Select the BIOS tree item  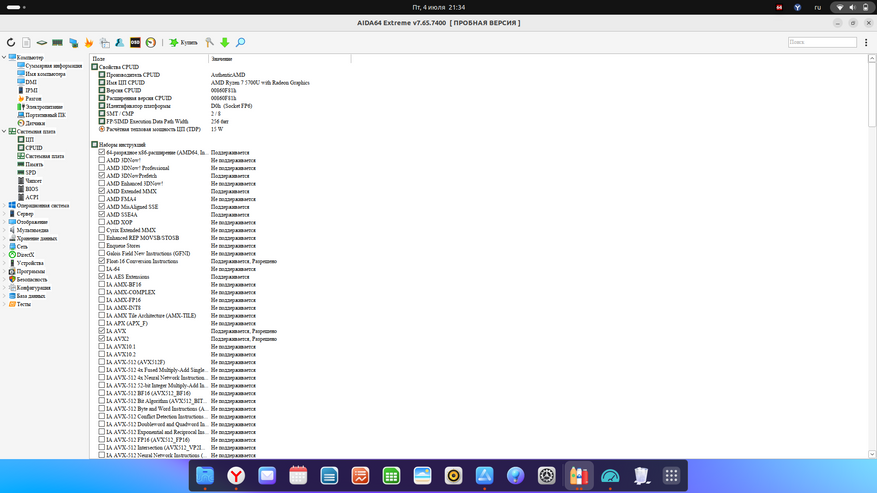(x=32, y=189)
